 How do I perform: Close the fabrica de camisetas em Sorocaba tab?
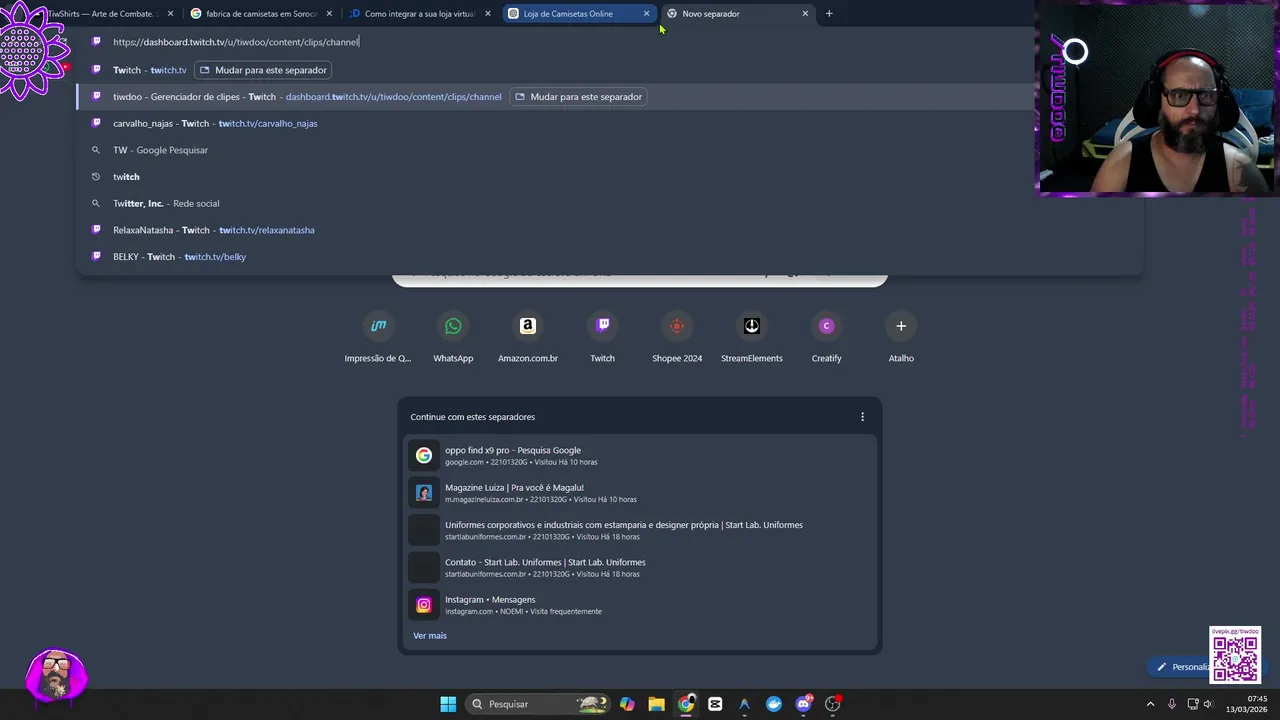pos(329,14)
